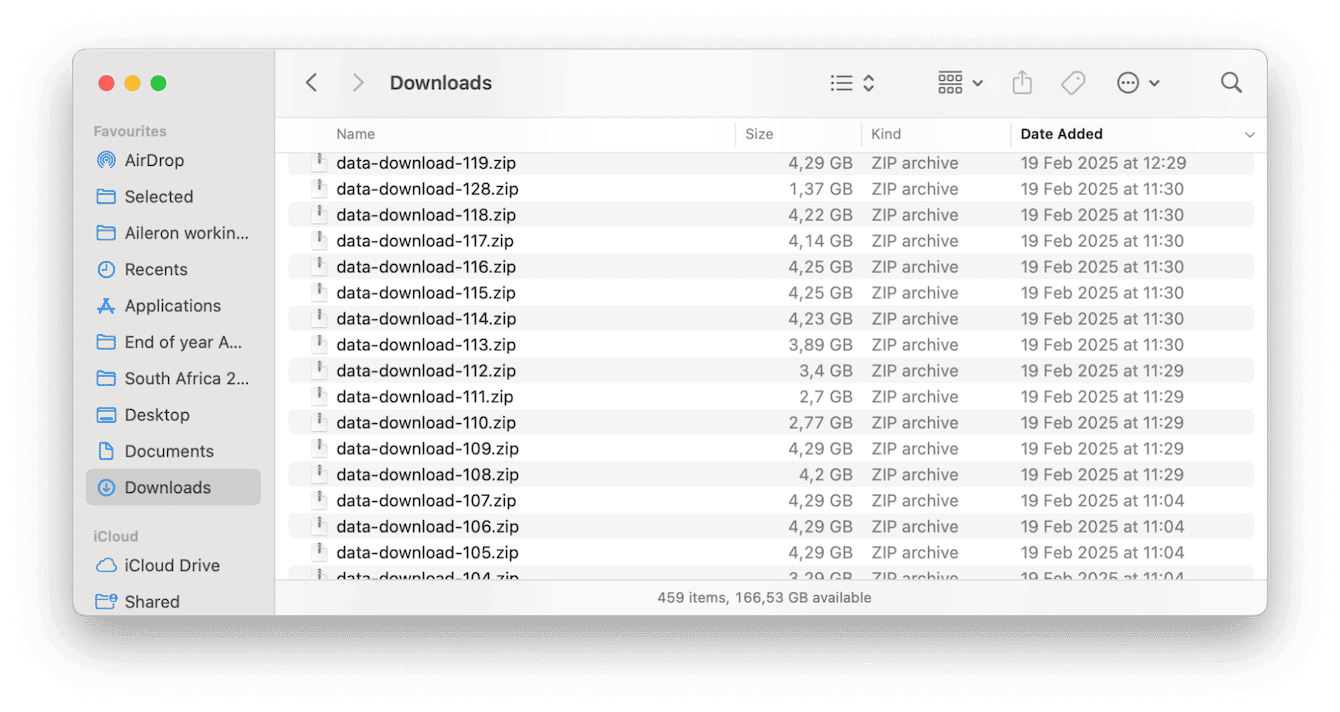1340x712 pixels.
Task: Click the list view icon
Action: pos(842,83)
